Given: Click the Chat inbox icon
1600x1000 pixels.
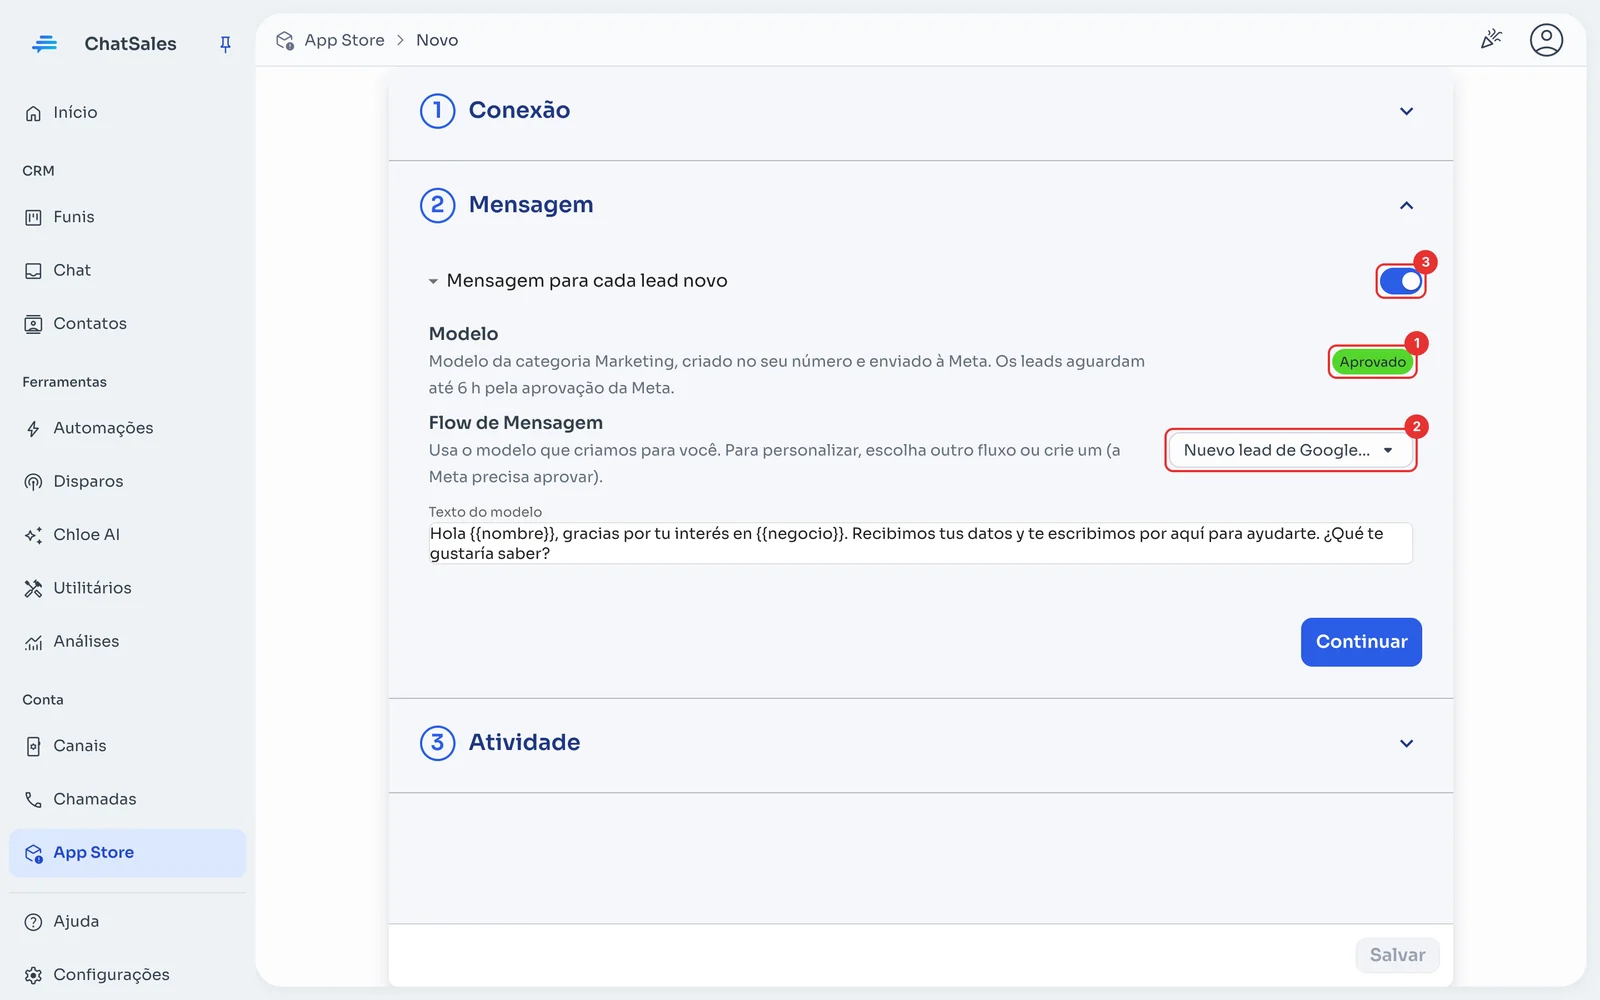Looking at the screenshot, I should (x=33, y=271).
